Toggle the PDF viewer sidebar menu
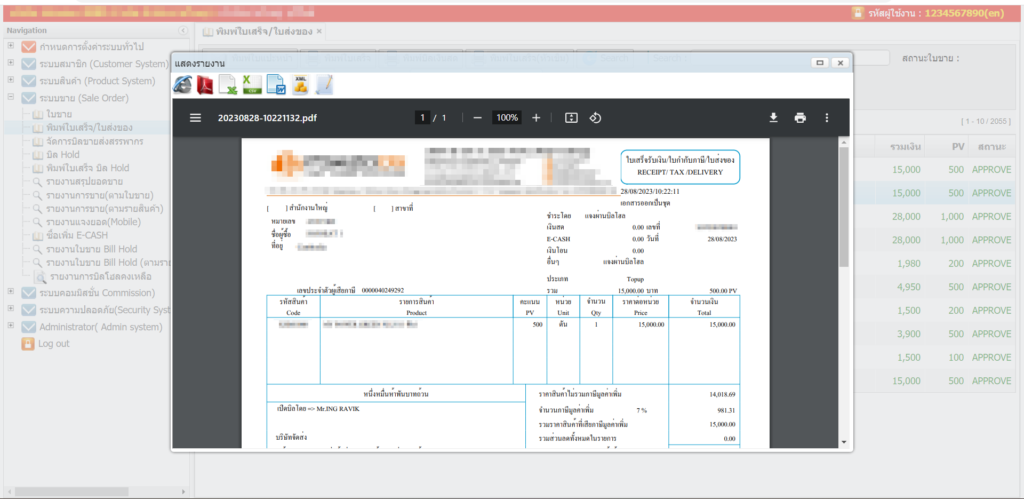The width and height of the screenshot is (1024, 499). pos(195,117)
